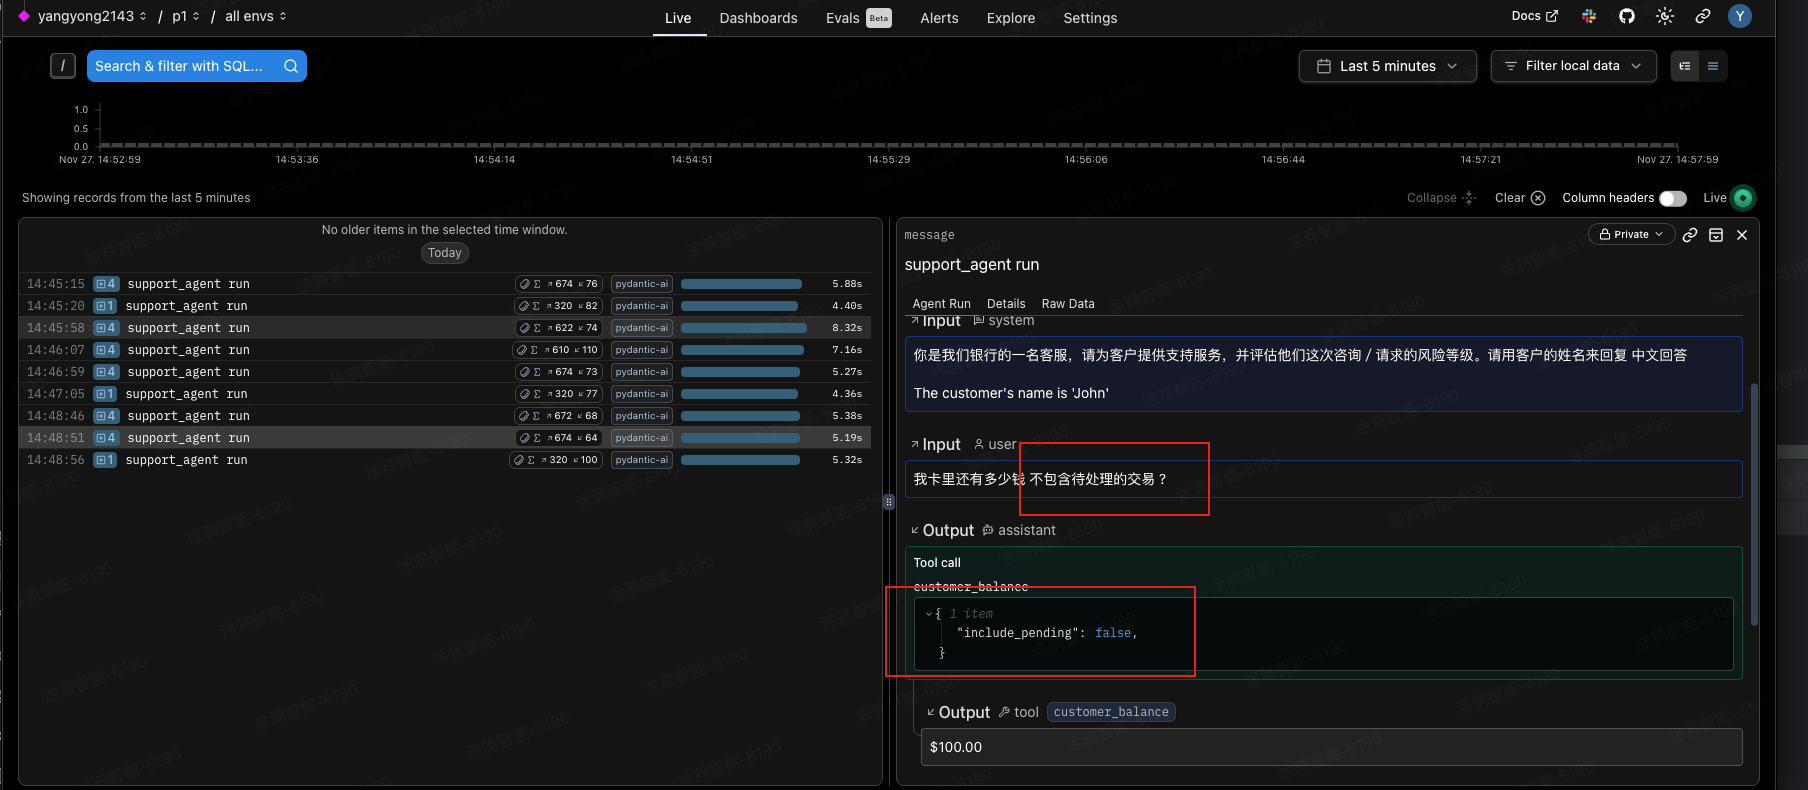This screenshot has height=790, width=1808.
Task: Click the Collapse spans button
Action: (1441, 198)
